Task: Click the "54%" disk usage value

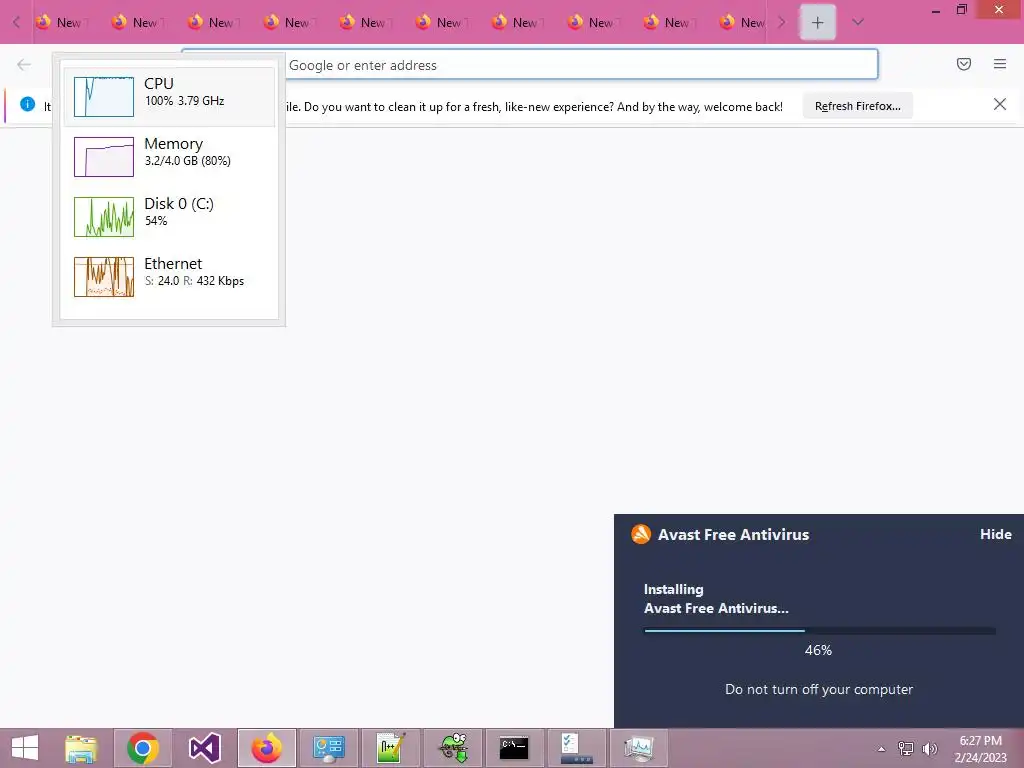Action: point(156,221)
